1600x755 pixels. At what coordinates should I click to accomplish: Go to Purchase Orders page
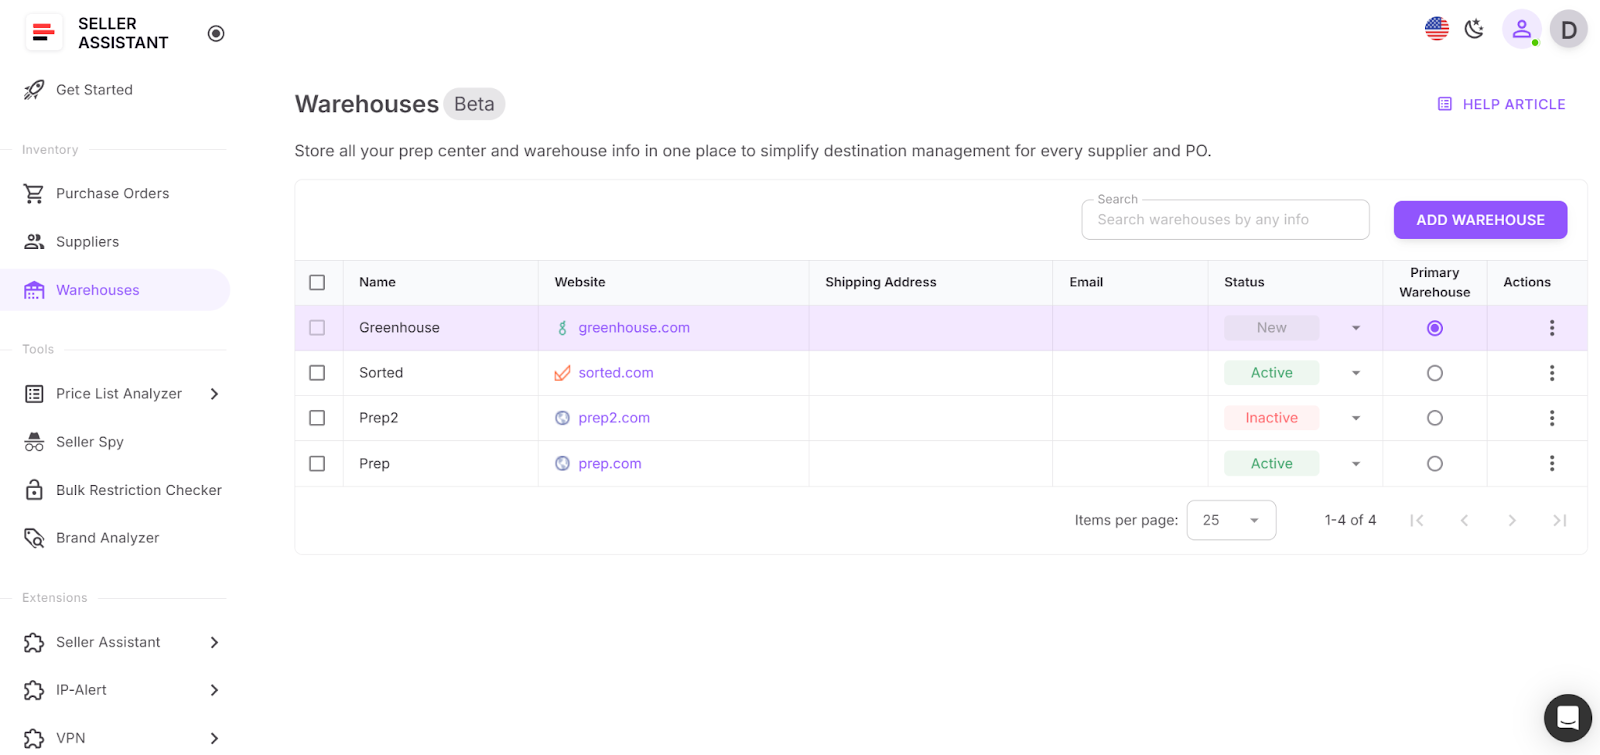pyautogui.click(x=112, y=194)
